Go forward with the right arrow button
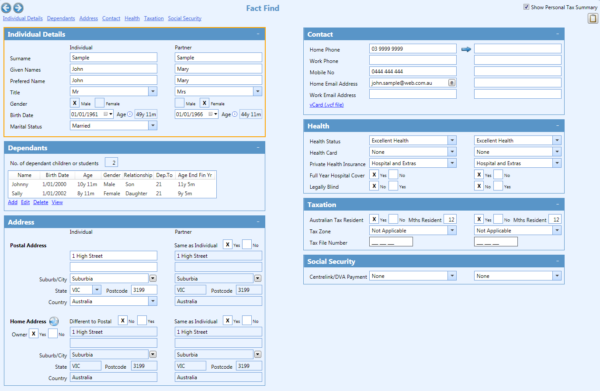This screenshot has height=391, width=600. [18, 8]
